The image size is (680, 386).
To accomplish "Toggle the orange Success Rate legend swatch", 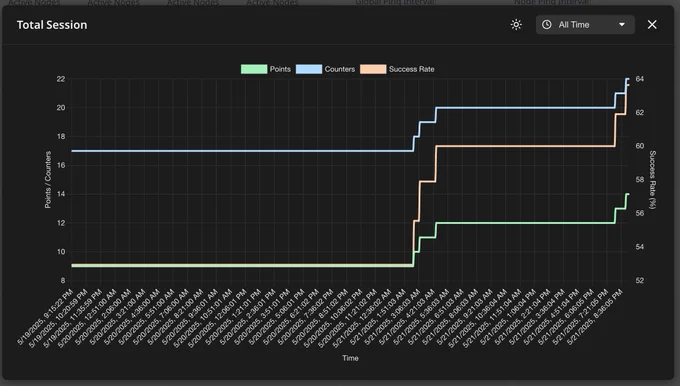I will tap(373, 69).
